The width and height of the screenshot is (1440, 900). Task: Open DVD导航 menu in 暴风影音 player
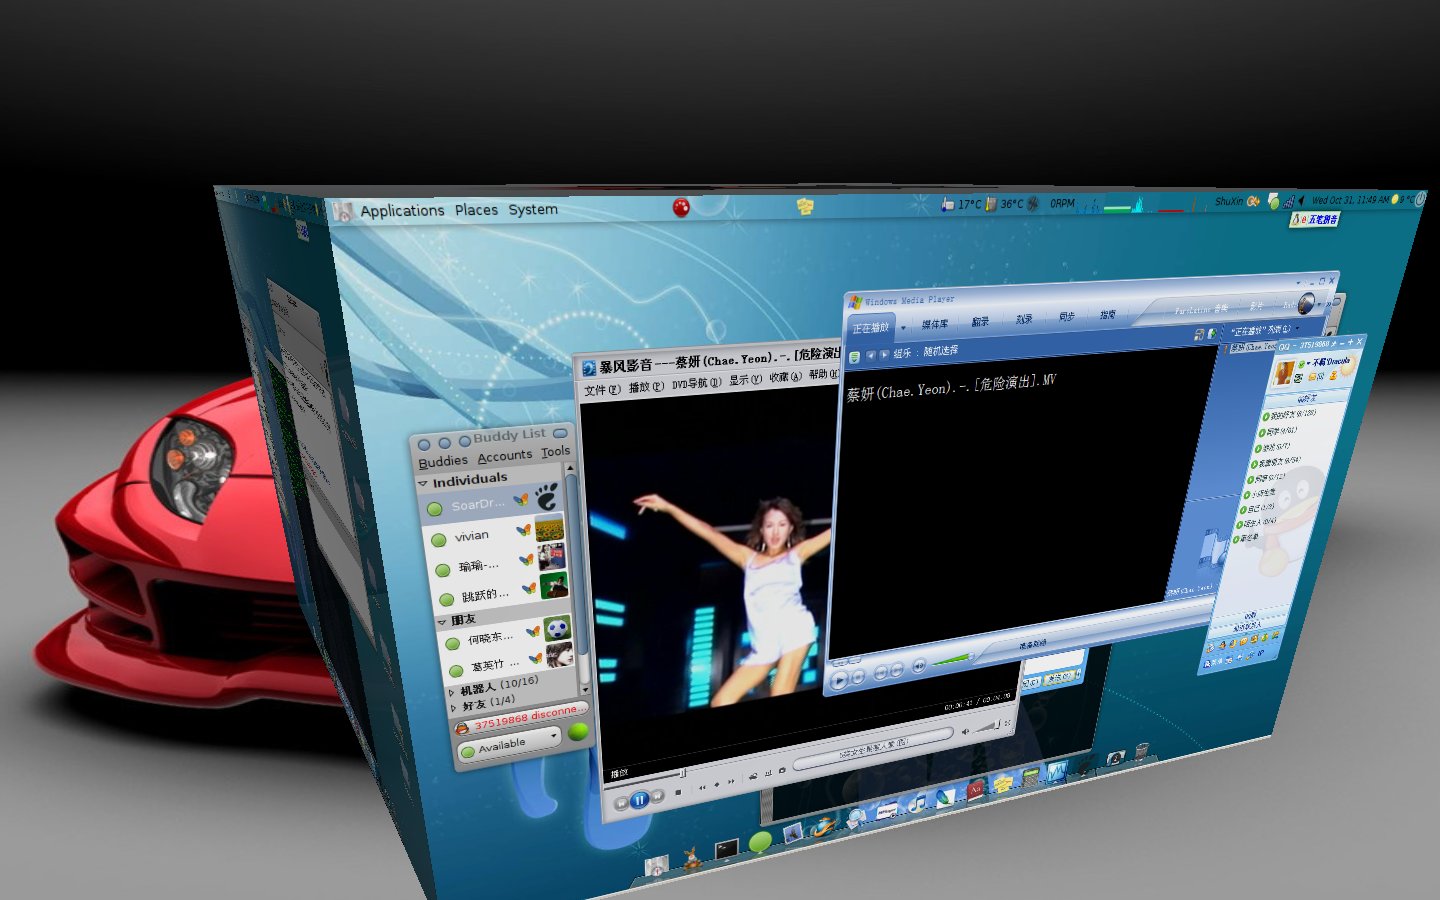(x=696, y=382)
